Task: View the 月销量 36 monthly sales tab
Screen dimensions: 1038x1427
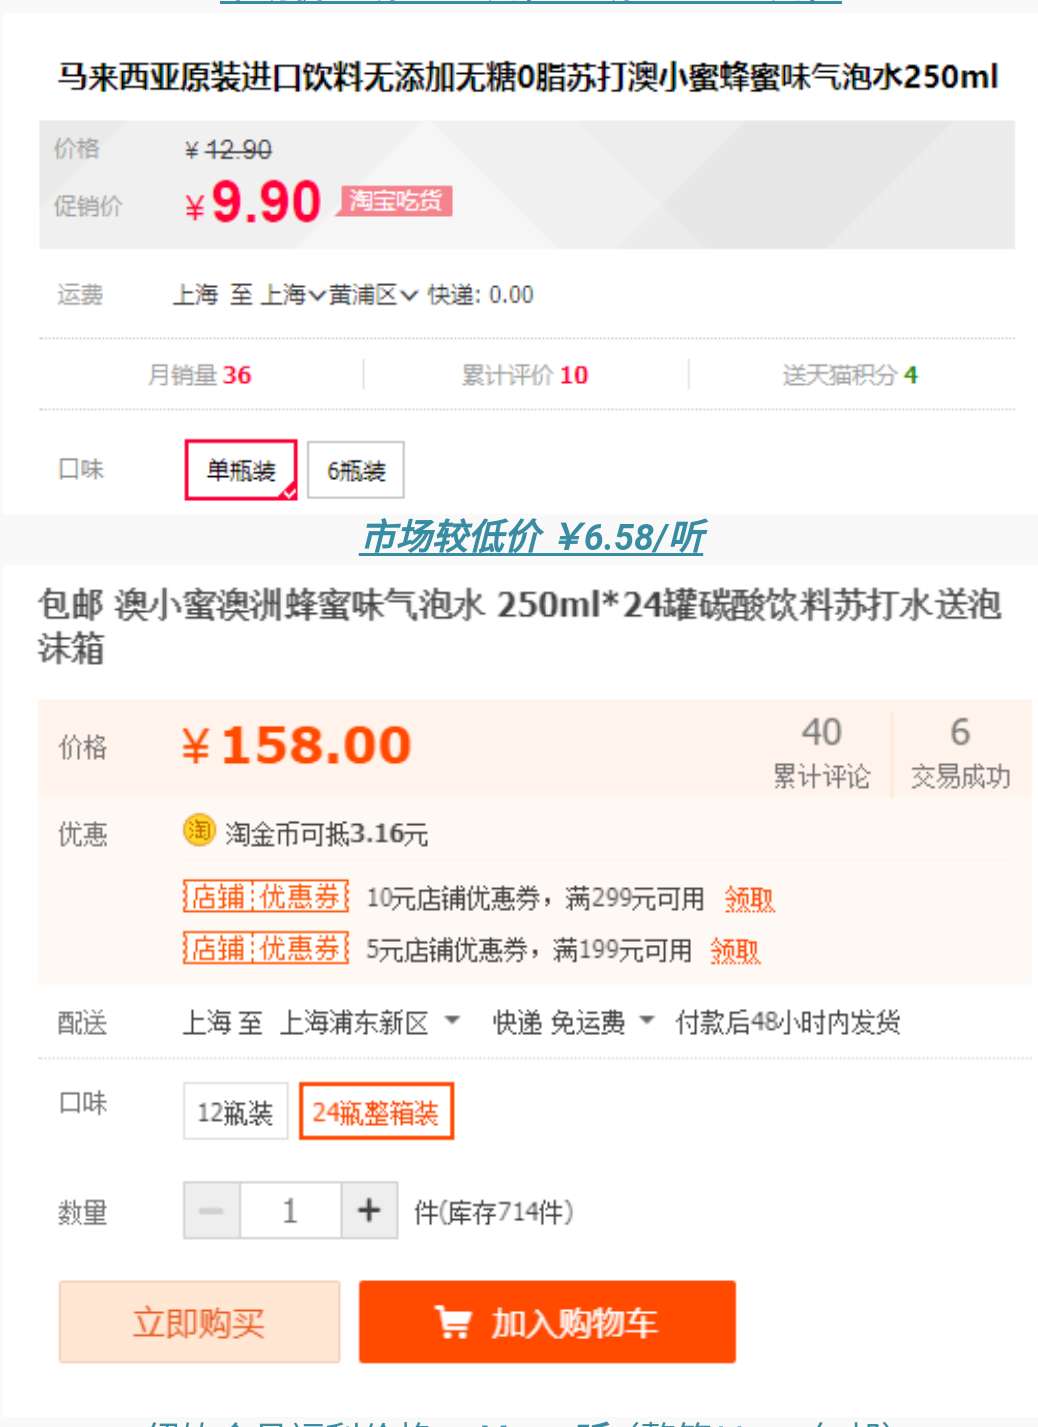Action: coord(200,375)
